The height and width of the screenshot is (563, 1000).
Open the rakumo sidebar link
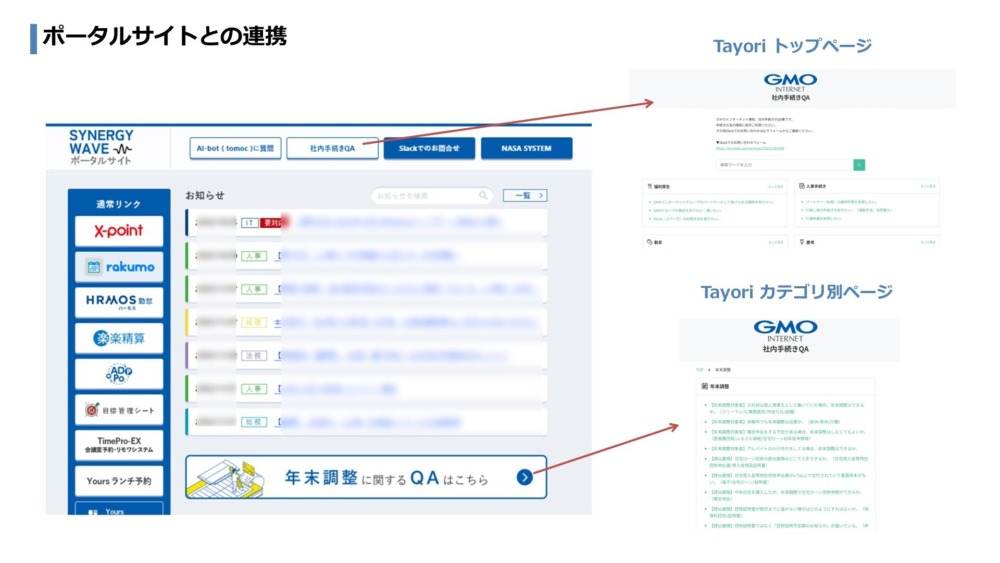(119, 267)
